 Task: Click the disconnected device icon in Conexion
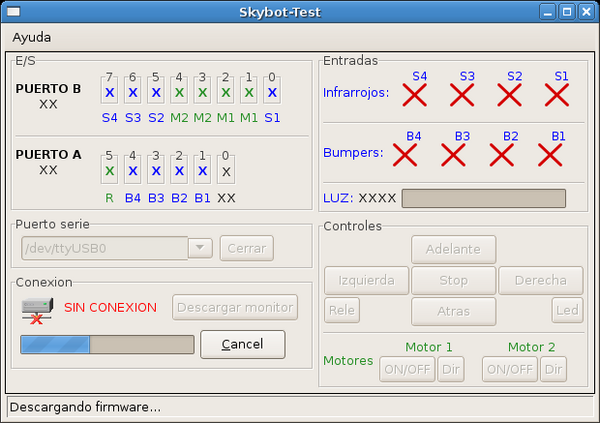coord(36,308)
